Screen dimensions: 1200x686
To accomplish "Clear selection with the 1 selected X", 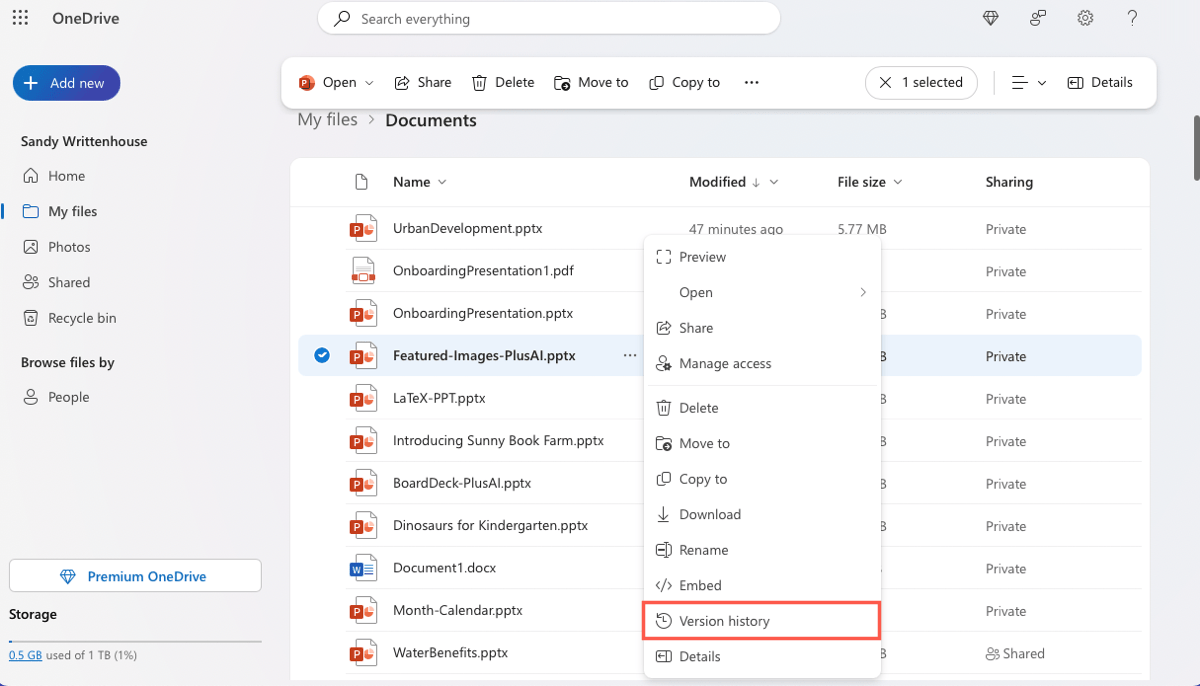I will (885, 83).
